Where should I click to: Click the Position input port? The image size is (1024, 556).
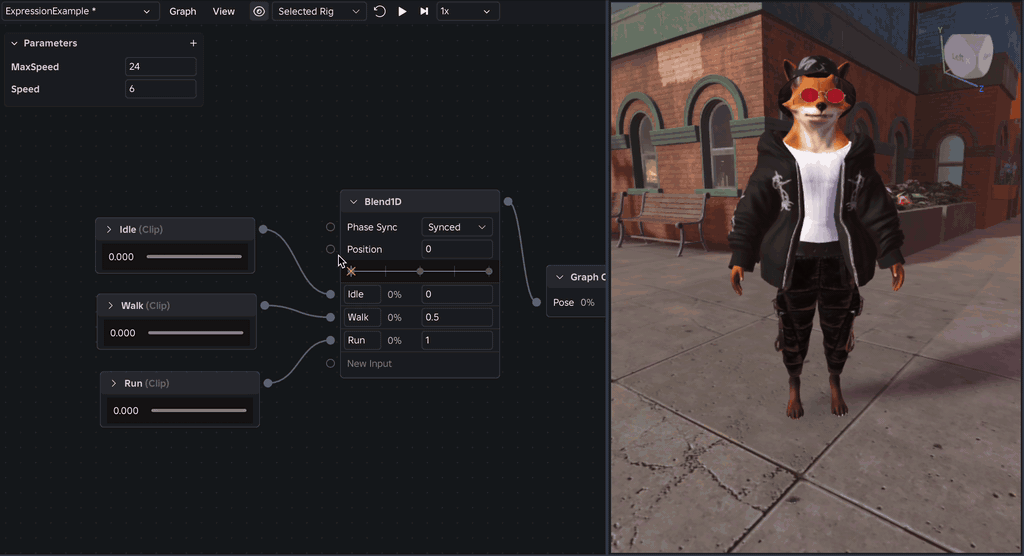pos(330,249)
